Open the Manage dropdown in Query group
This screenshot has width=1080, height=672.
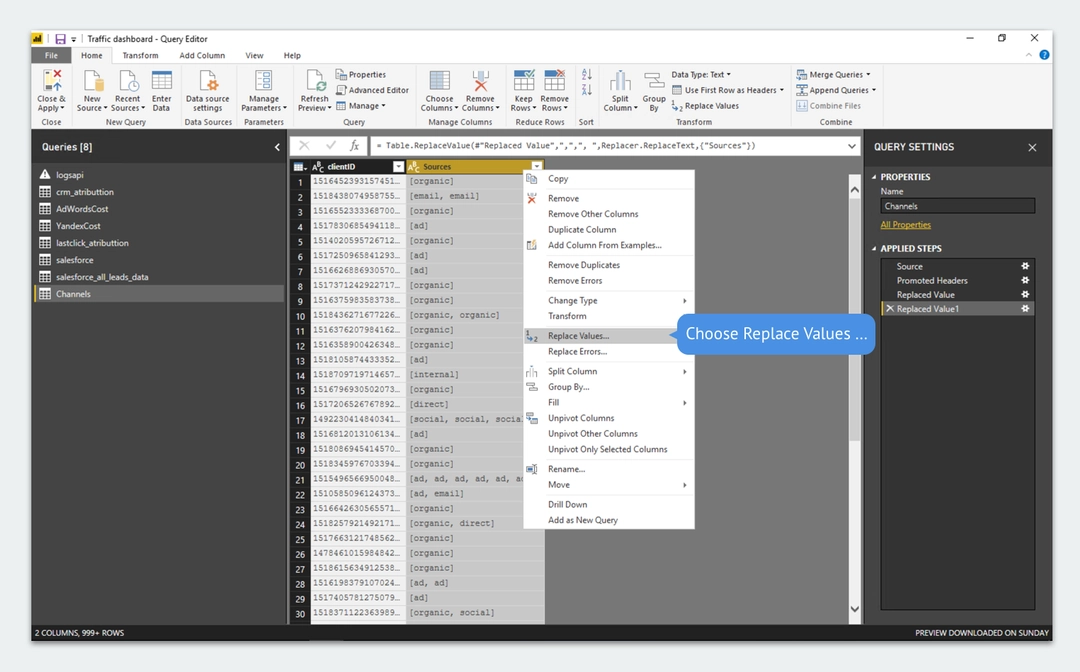click(361, 106)
